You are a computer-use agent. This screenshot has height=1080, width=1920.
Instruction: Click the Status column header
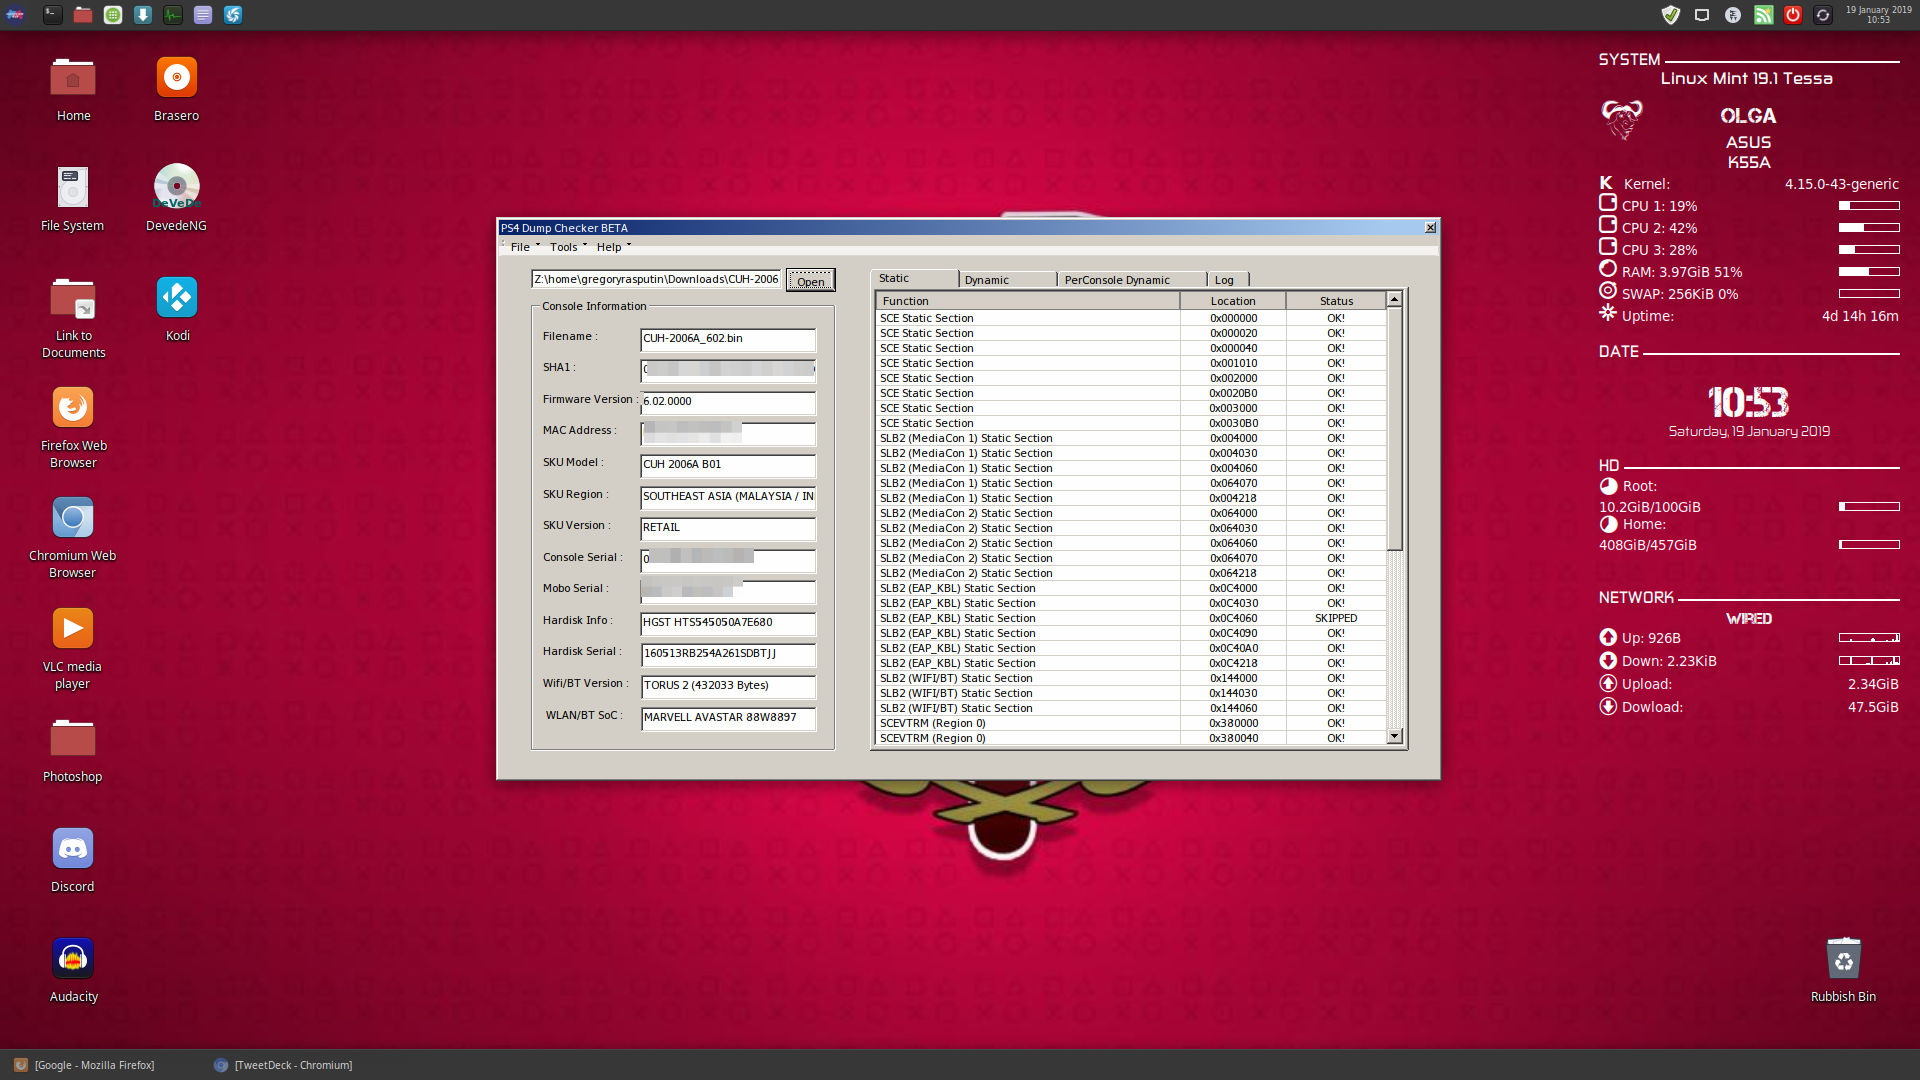point(1336,301)
